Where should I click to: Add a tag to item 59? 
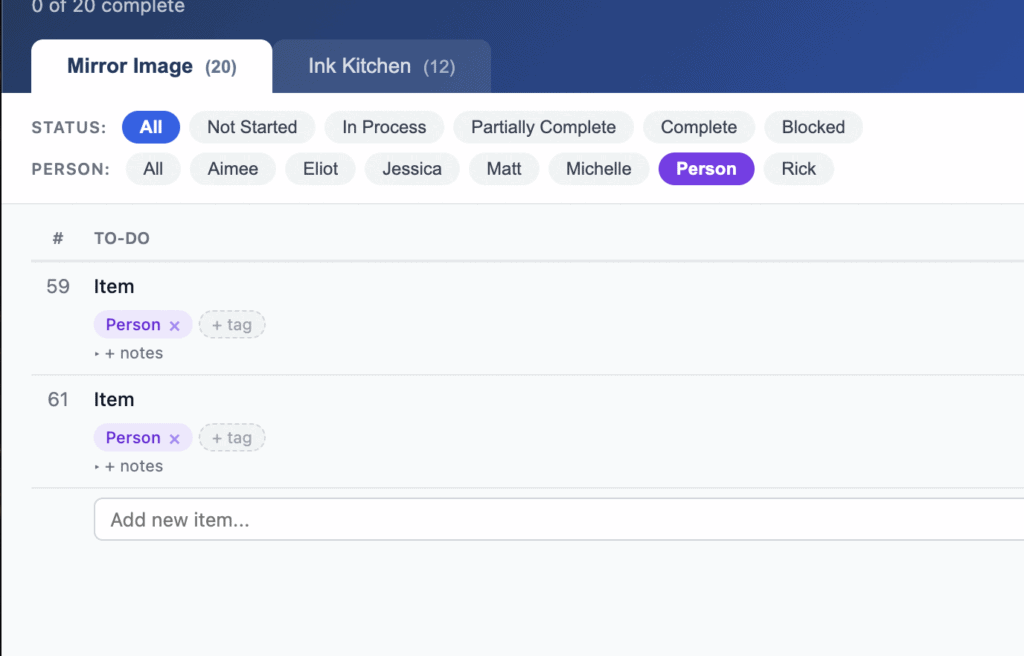pyautogui.click(x=232, y=325)
